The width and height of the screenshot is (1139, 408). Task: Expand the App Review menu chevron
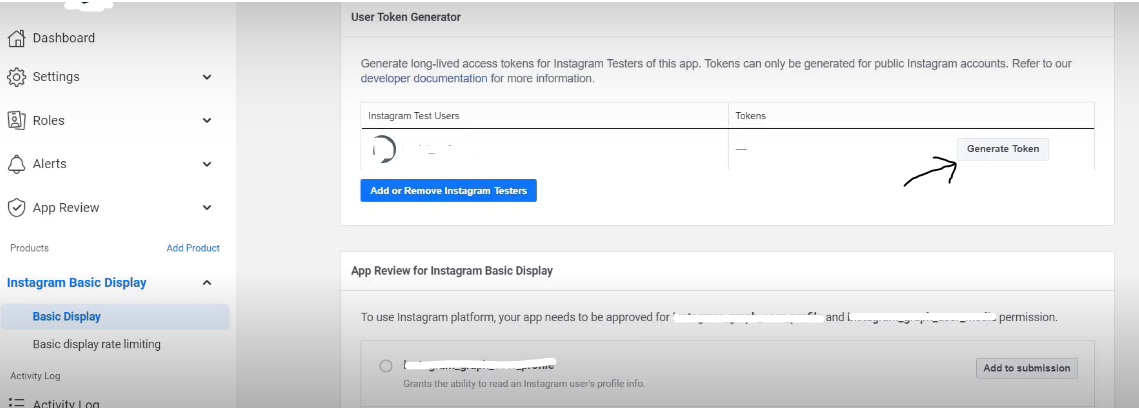[207, 208]
